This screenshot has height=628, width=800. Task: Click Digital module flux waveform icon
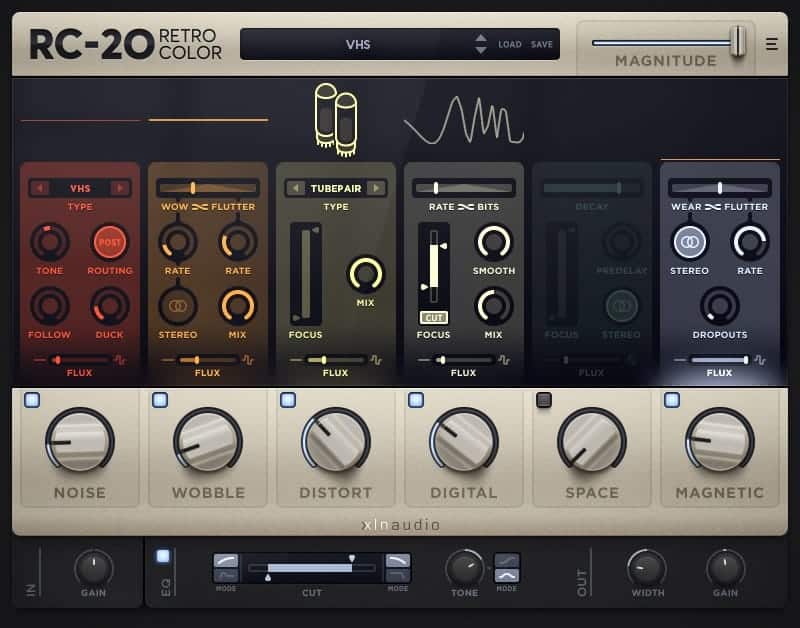[x=504, y=360]
